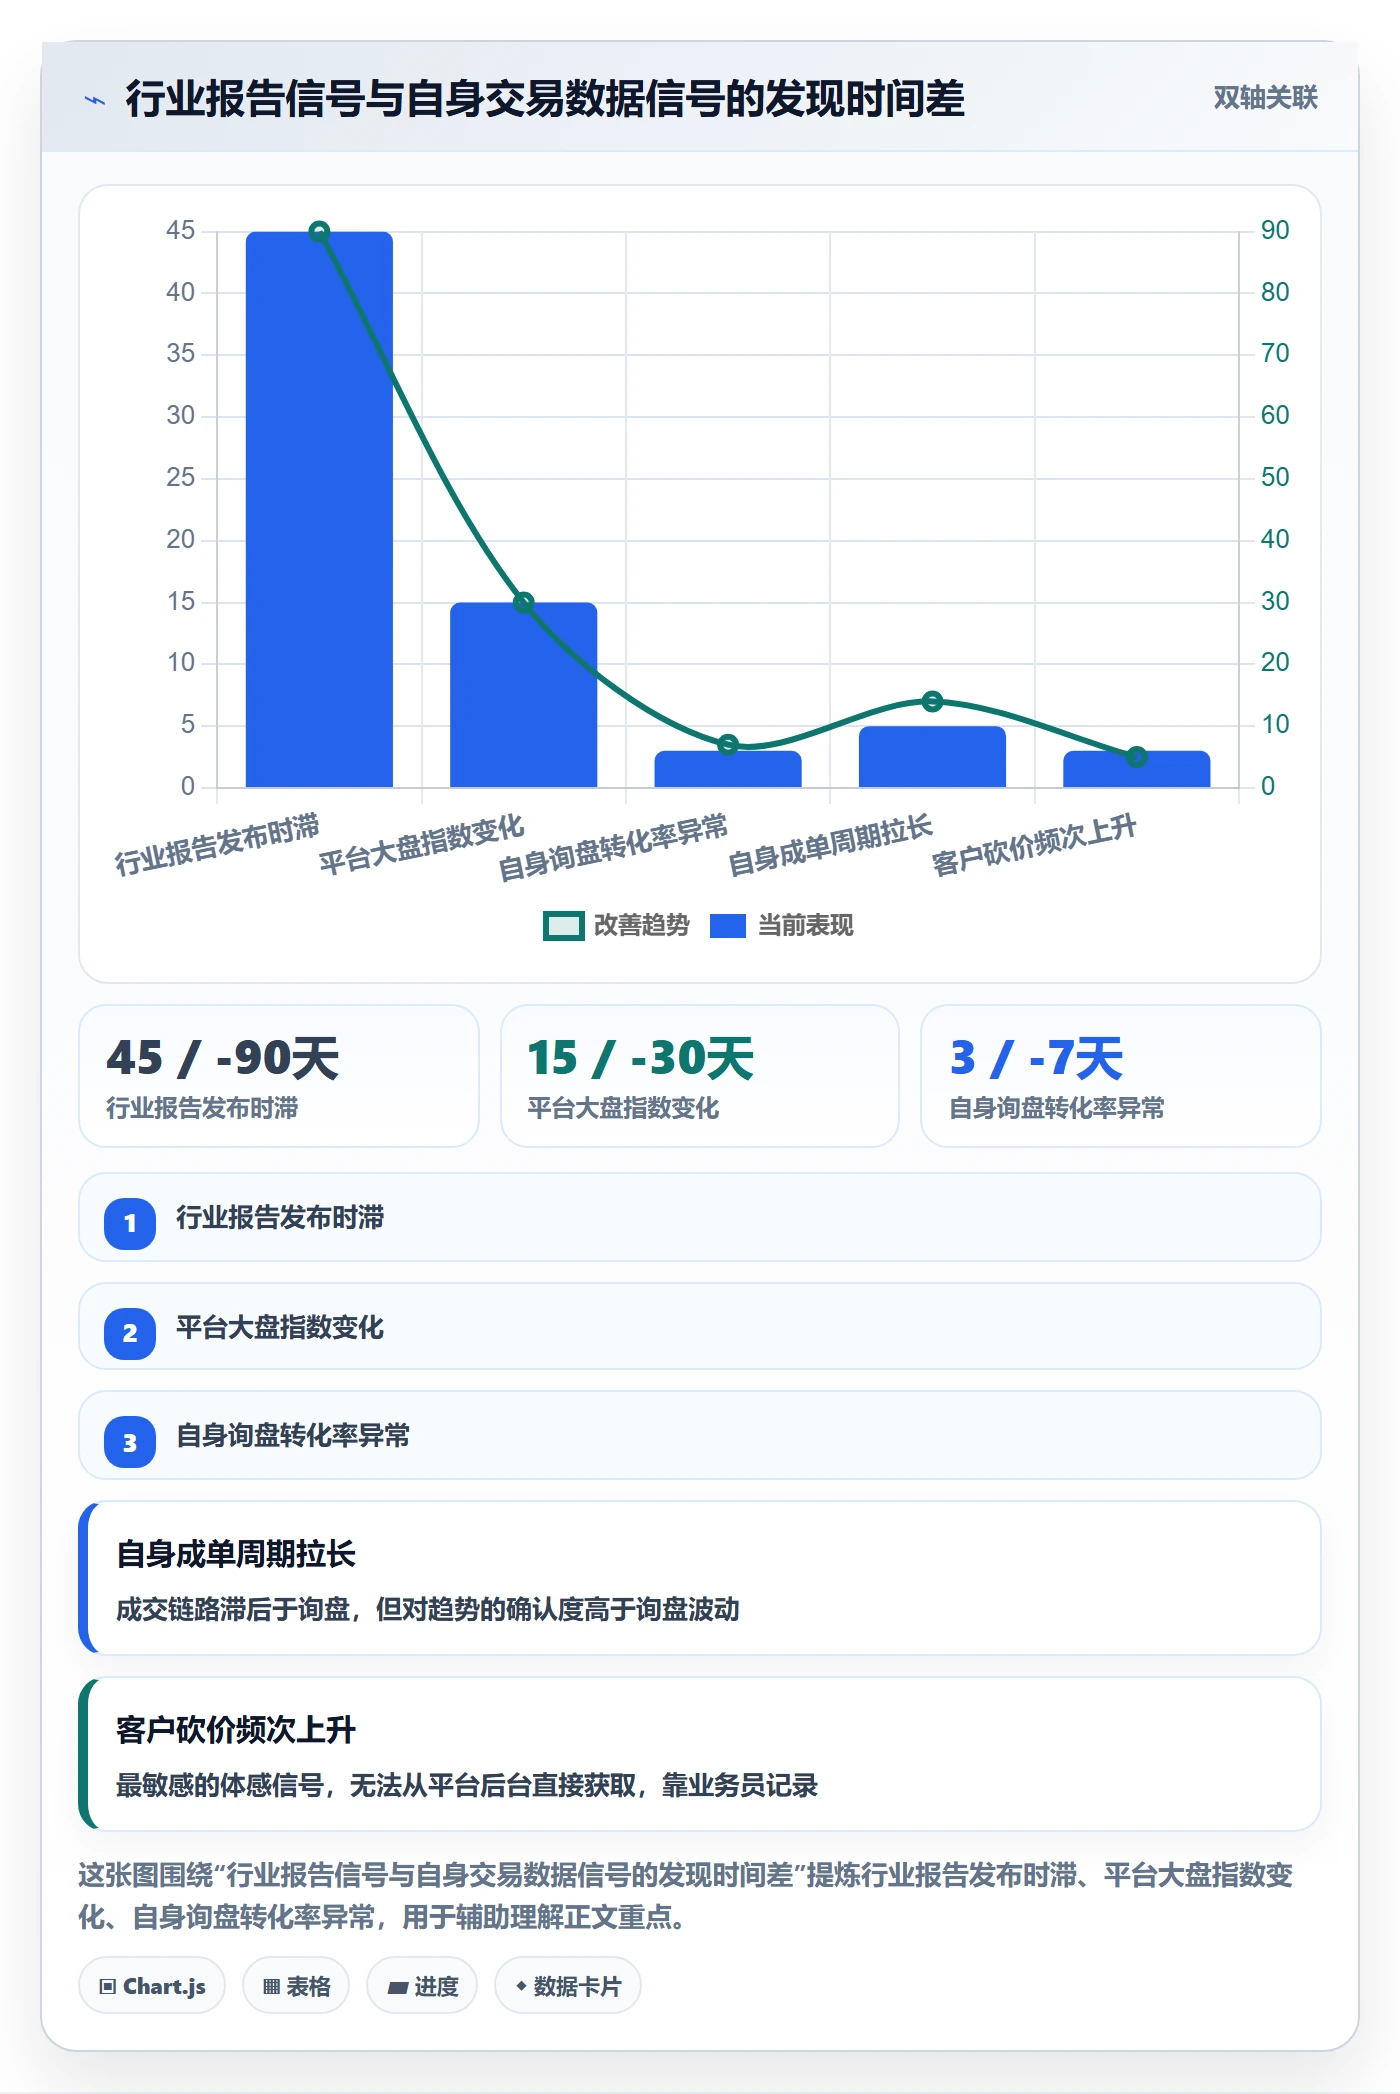Screen dimensions: 1400x2094
Task: Open the 45 / -90天 data card
Action: pyautogui.click(x=279, y=1076)
